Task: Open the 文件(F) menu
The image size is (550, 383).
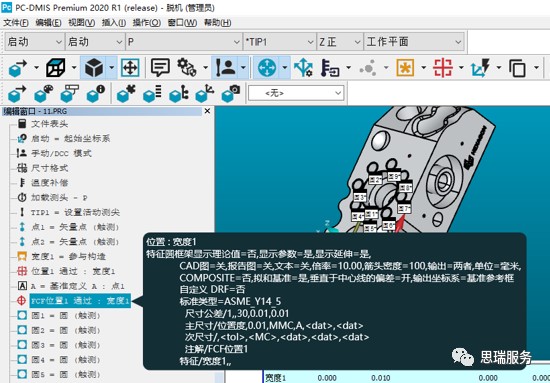Action: pyautogui.click(x=16, y=22)
